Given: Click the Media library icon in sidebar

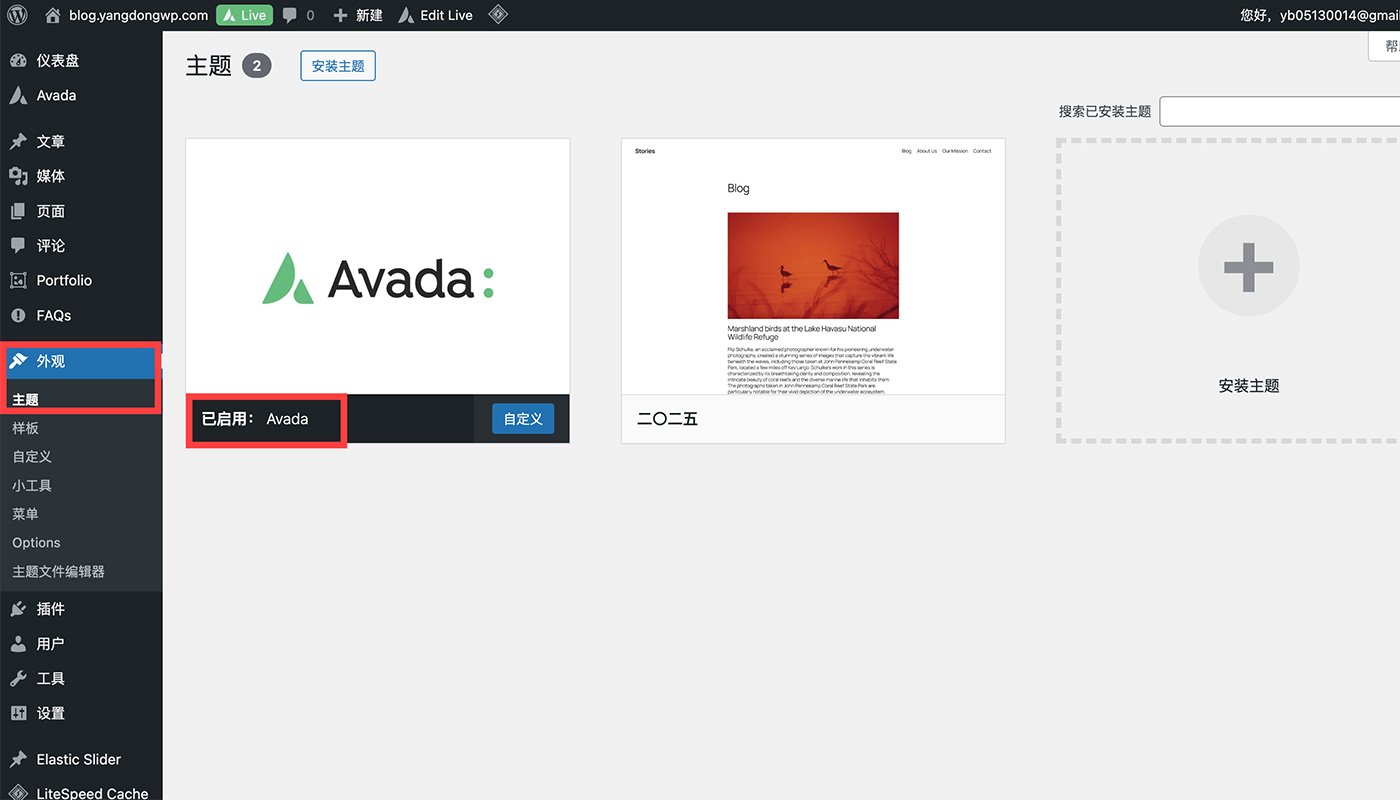Looking at the screenshot, I should pyautogui.click(x=18, y=176).
